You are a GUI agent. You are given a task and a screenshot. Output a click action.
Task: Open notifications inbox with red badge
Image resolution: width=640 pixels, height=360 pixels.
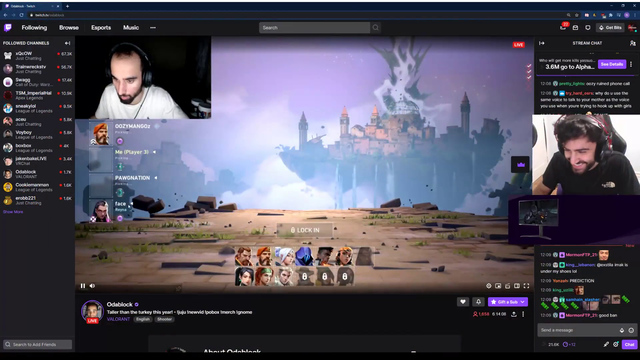(563, 27)
